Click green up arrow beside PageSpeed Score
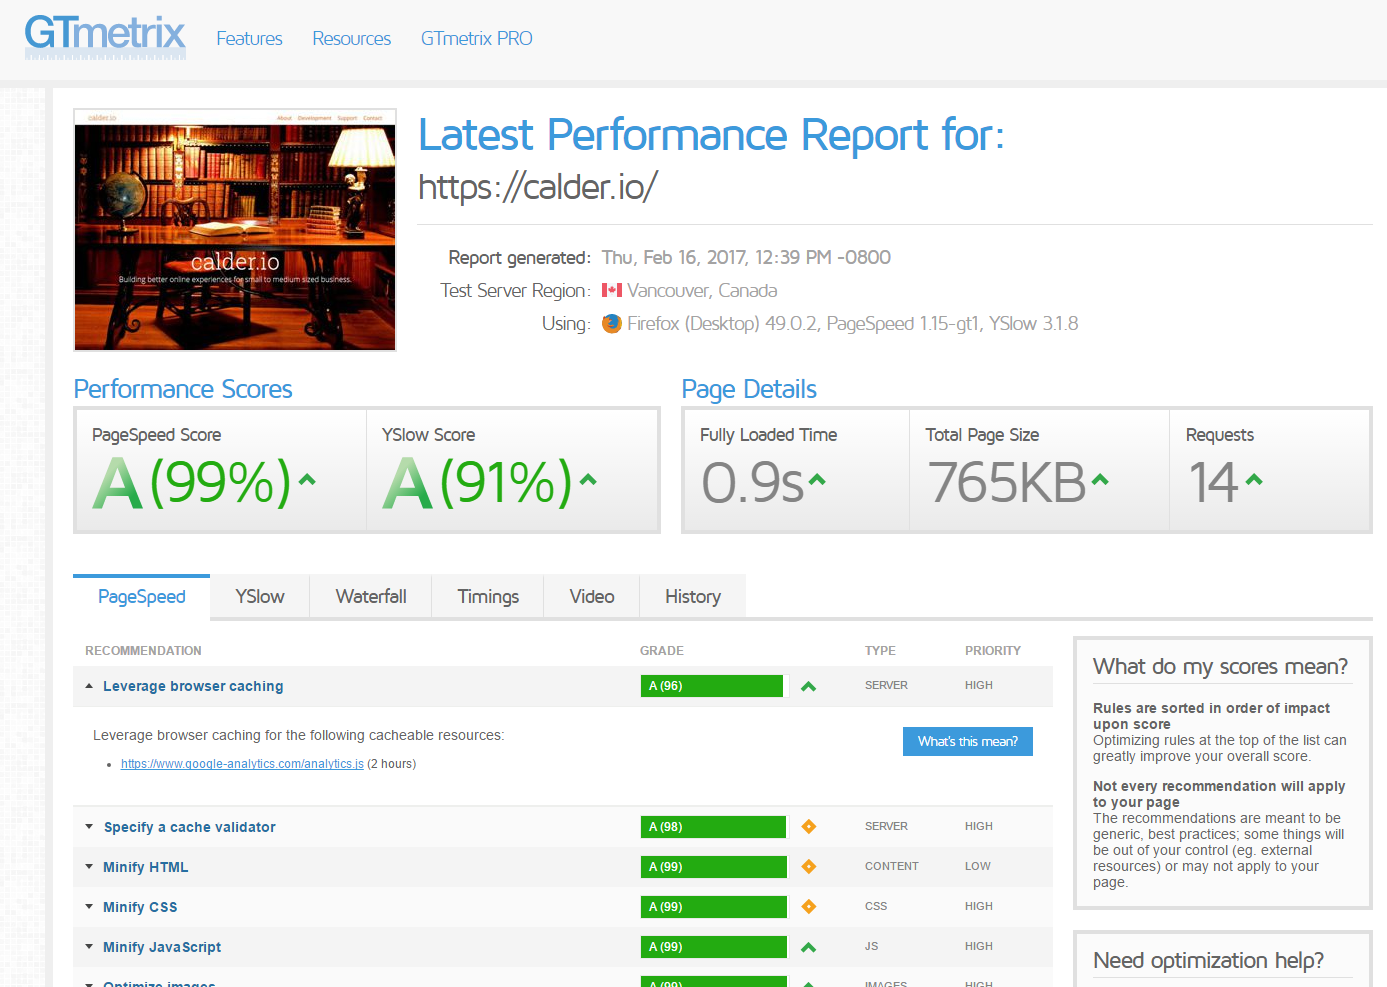Image resolution: width=1387 pixels, height=987 pixels. (x=307, y=480)
